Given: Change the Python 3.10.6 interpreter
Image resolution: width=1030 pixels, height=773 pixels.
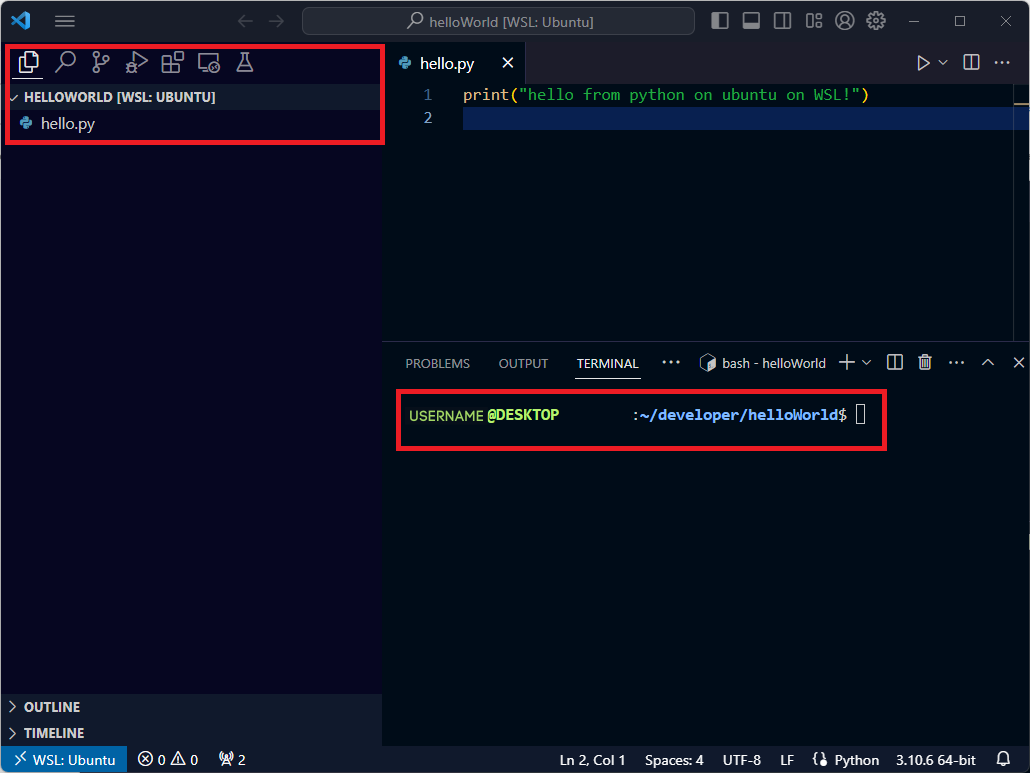Looking at the screenshot, I should pos(935,759).
